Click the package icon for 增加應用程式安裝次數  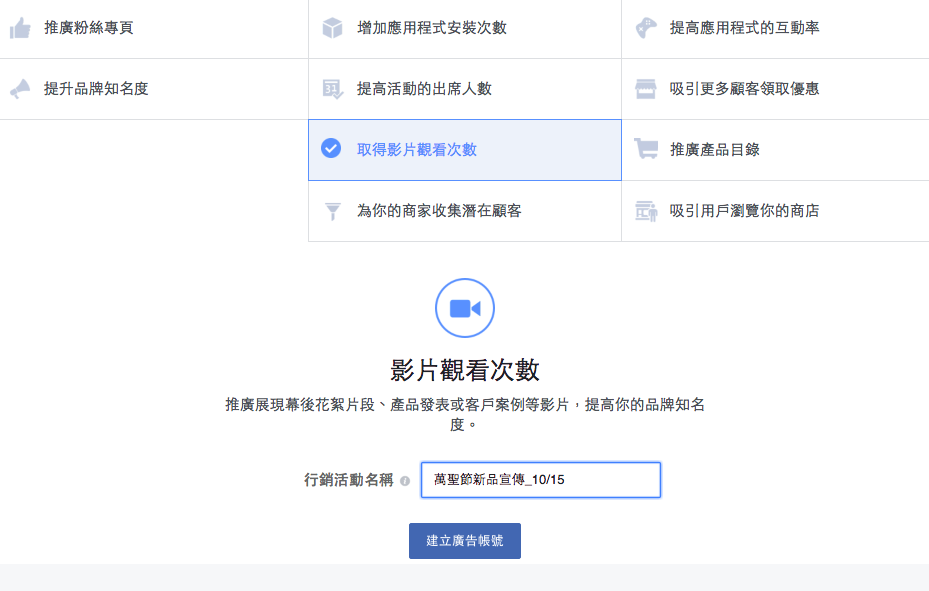coord(331,27)
